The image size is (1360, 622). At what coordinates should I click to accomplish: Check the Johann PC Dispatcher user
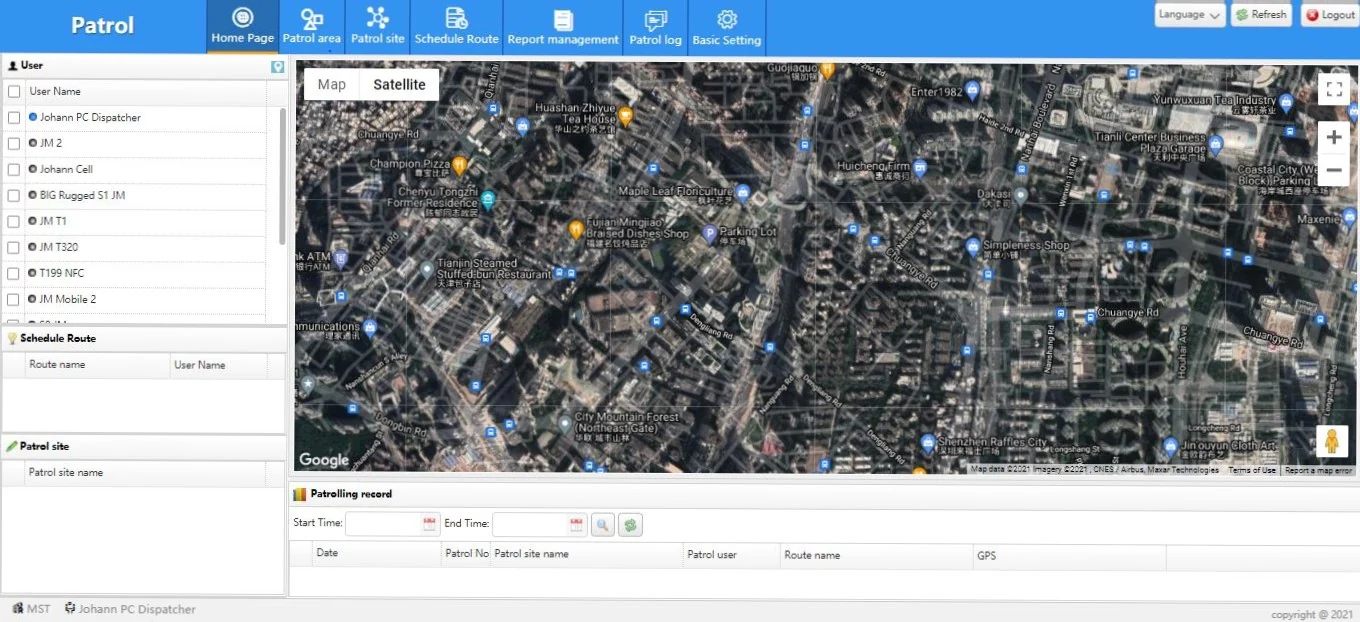click(x=14, y=118)
